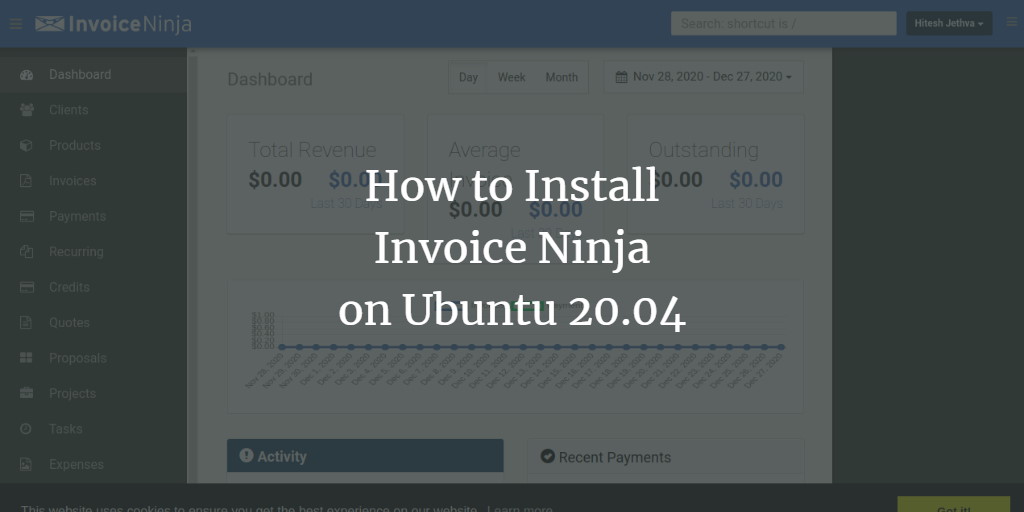Toggle the right-side hamburger menu icon
Image resolution: width=1024 pixels, height=512 pixels.
pyautogui.click(x=1012, y=22)
